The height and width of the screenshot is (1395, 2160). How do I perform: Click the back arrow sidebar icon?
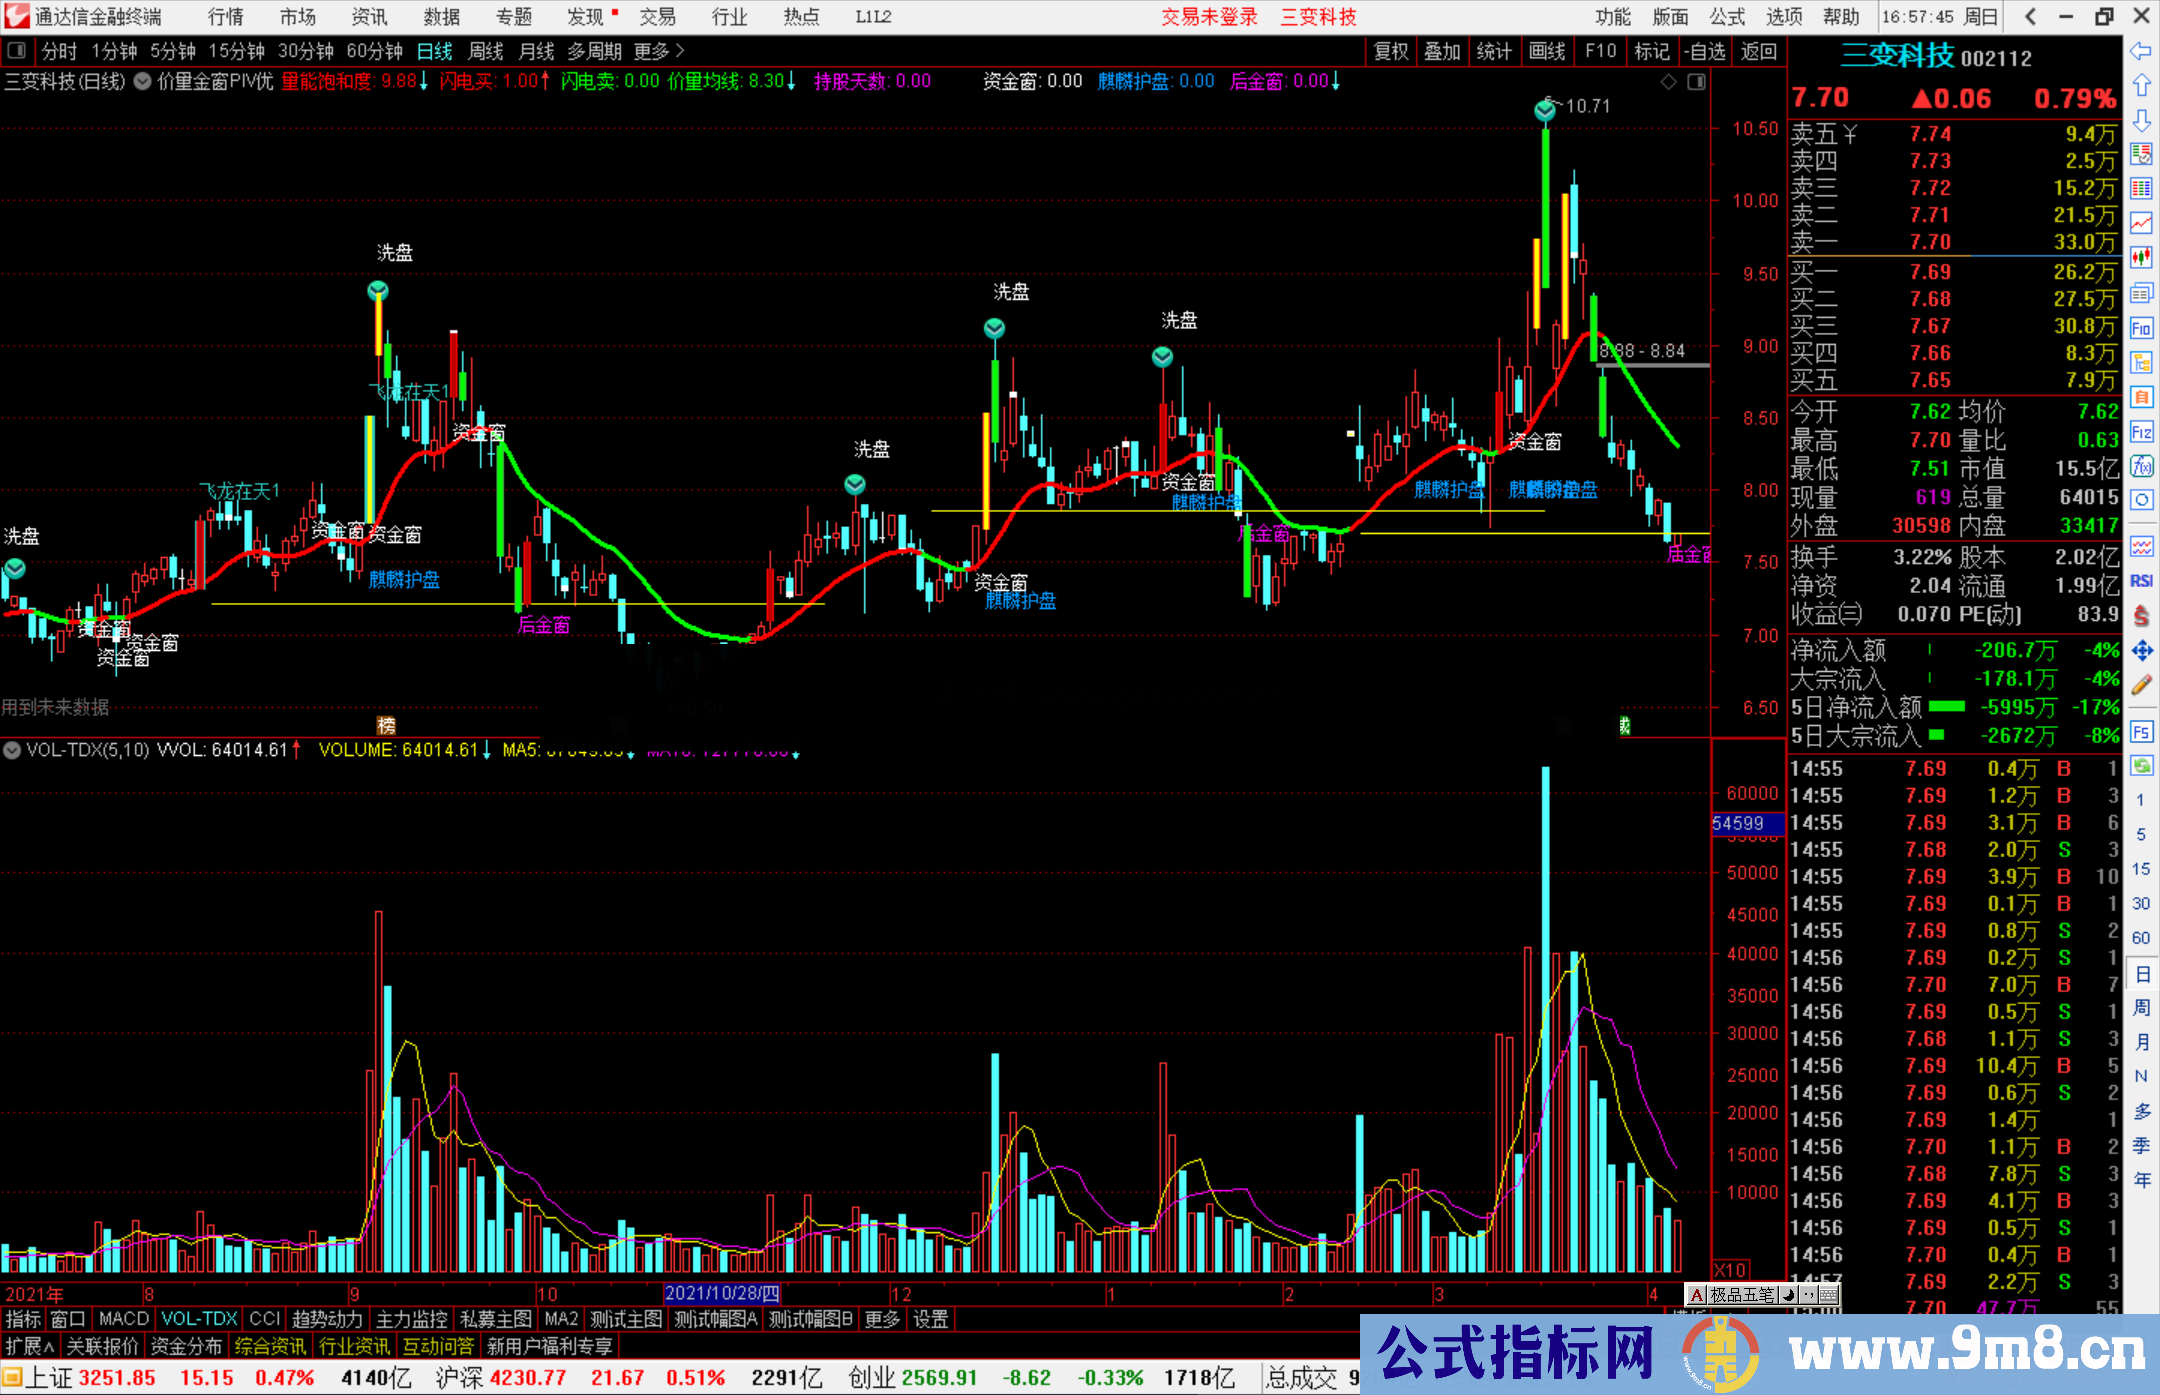click(x=2141, y=51)
